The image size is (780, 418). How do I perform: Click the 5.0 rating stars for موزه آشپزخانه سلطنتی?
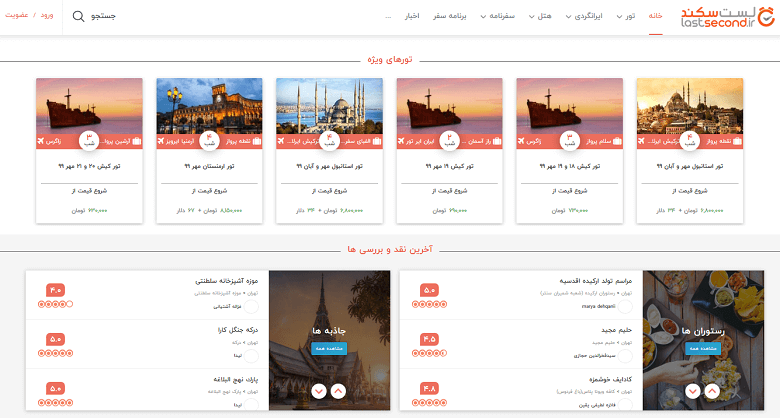coord(55,303)
